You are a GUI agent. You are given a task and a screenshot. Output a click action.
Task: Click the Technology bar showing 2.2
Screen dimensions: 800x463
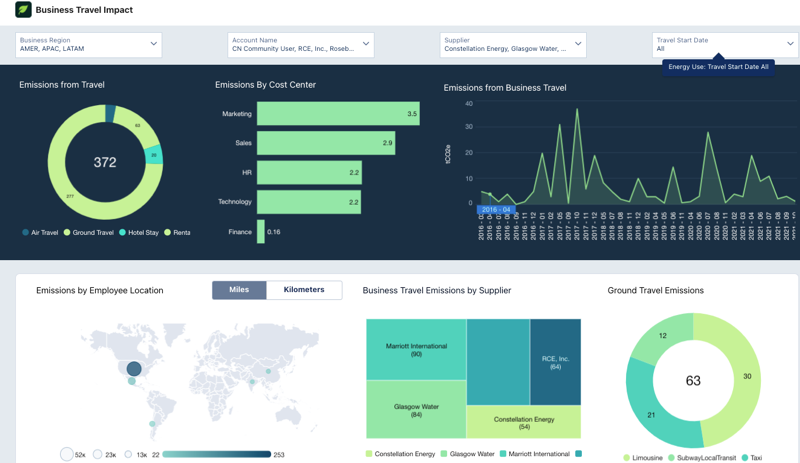coord(309,202)
